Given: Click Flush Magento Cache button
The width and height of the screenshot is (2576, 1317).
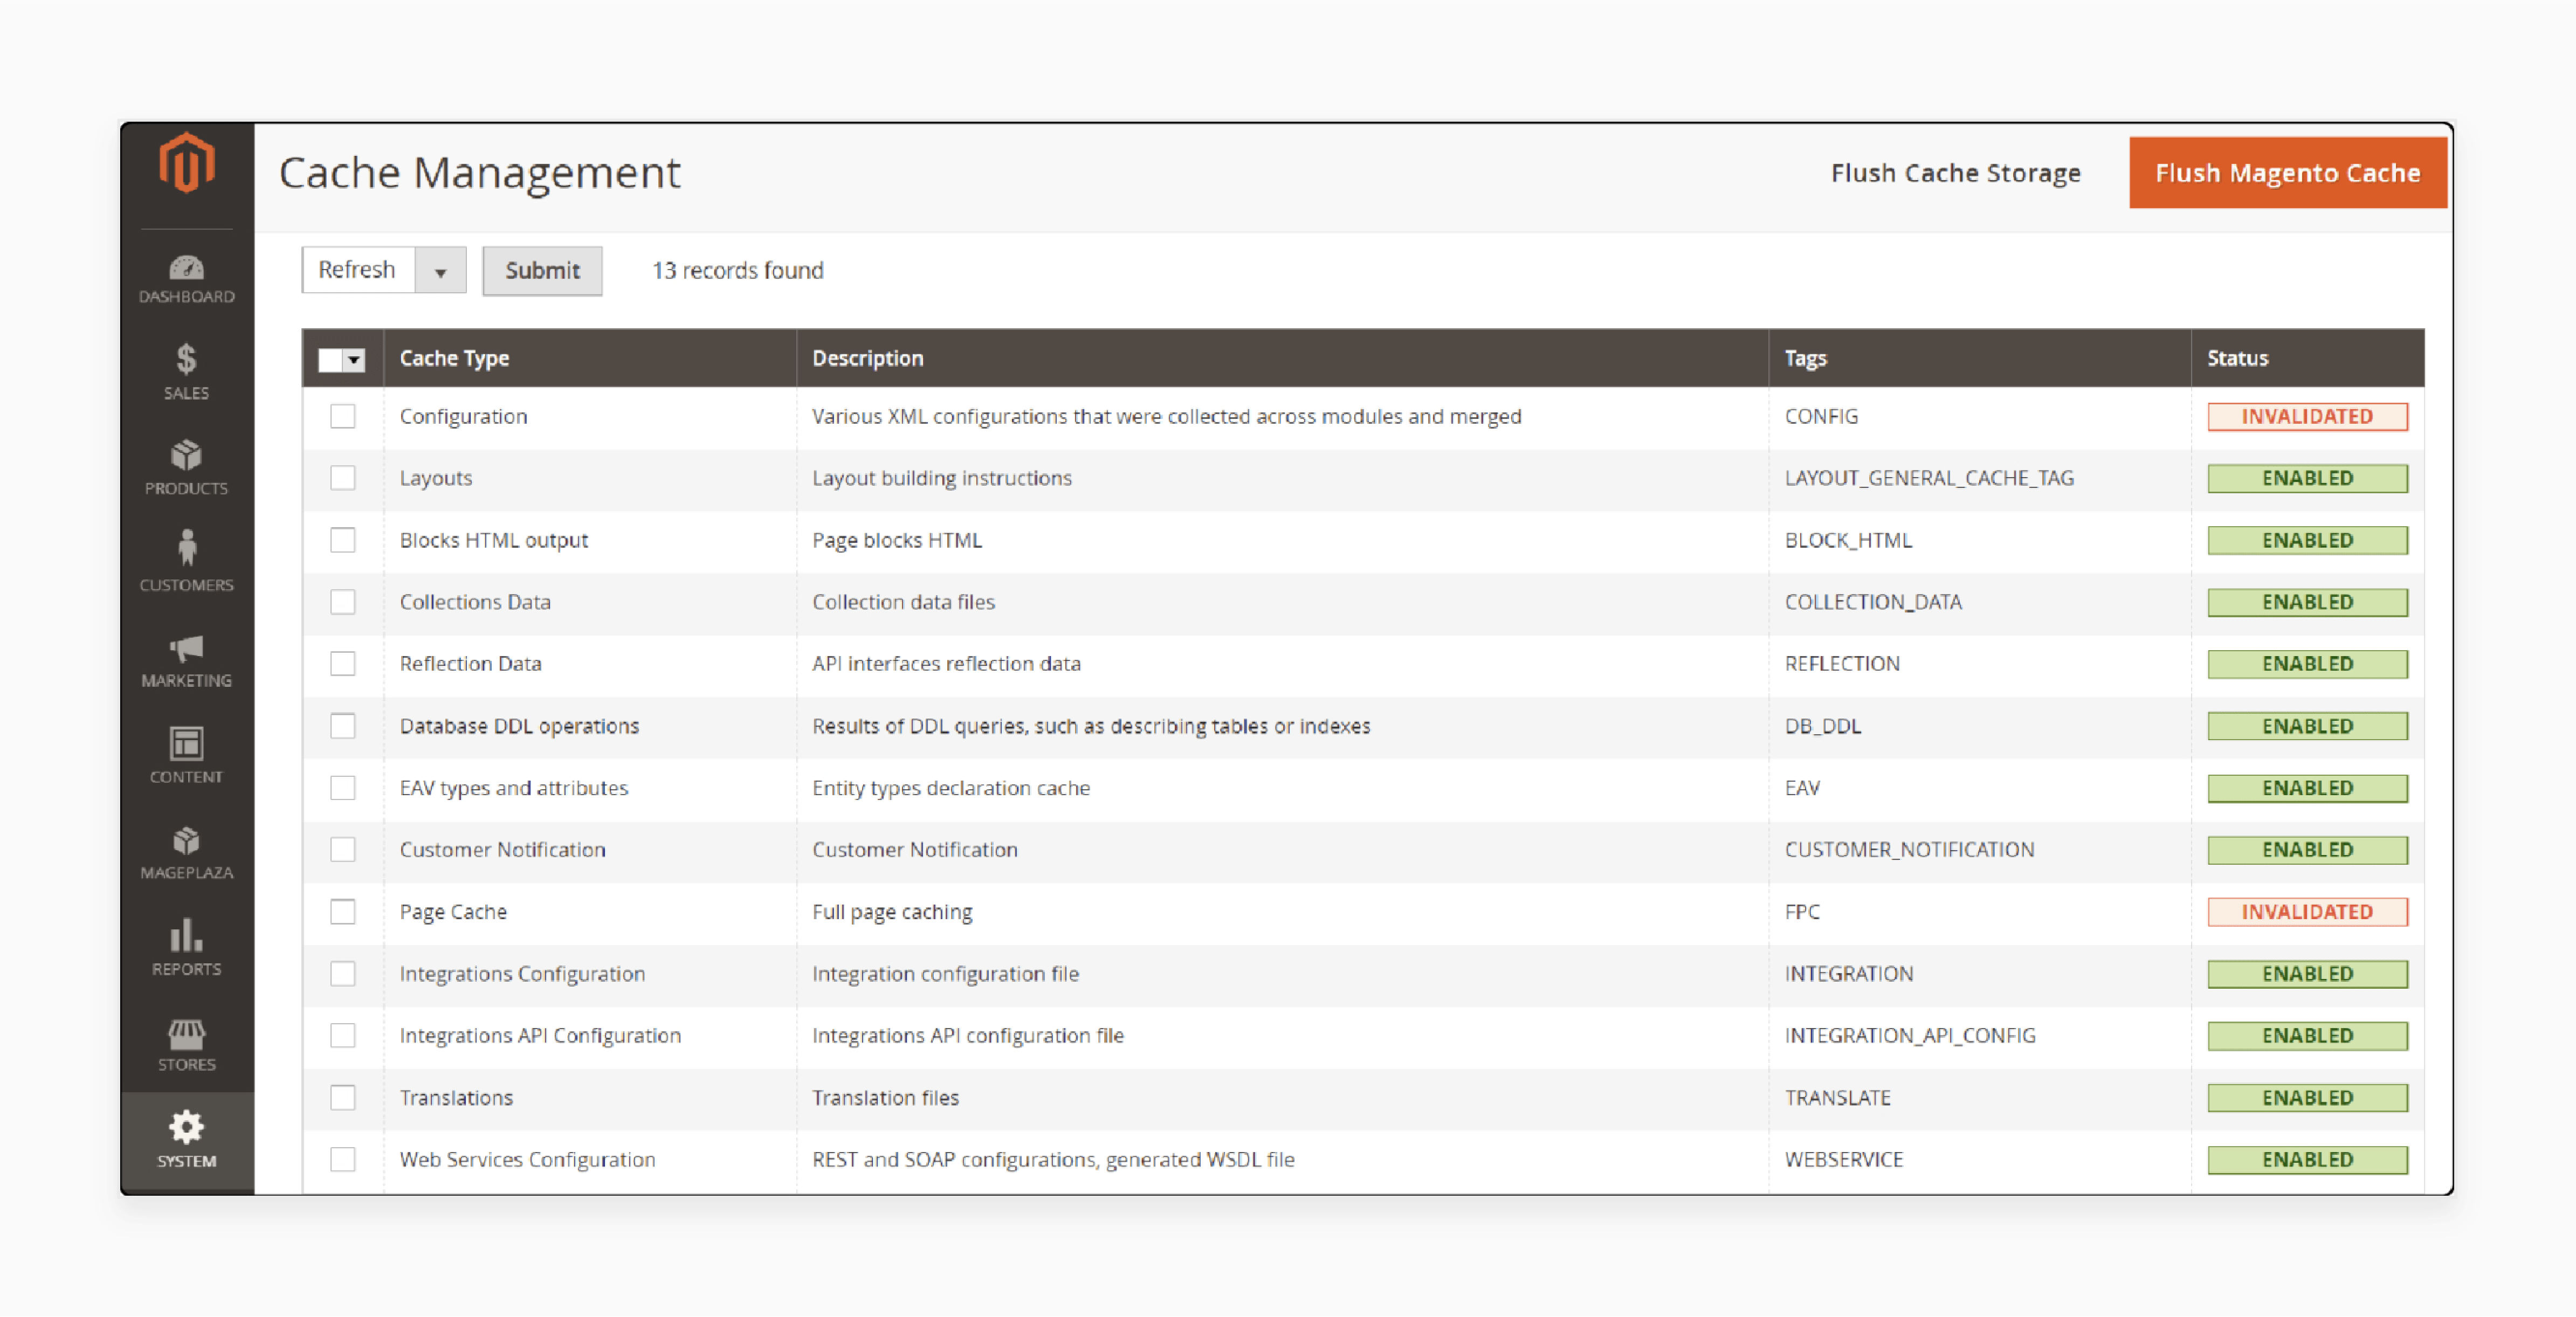Looking at the screenshot, I should 2288,173.
